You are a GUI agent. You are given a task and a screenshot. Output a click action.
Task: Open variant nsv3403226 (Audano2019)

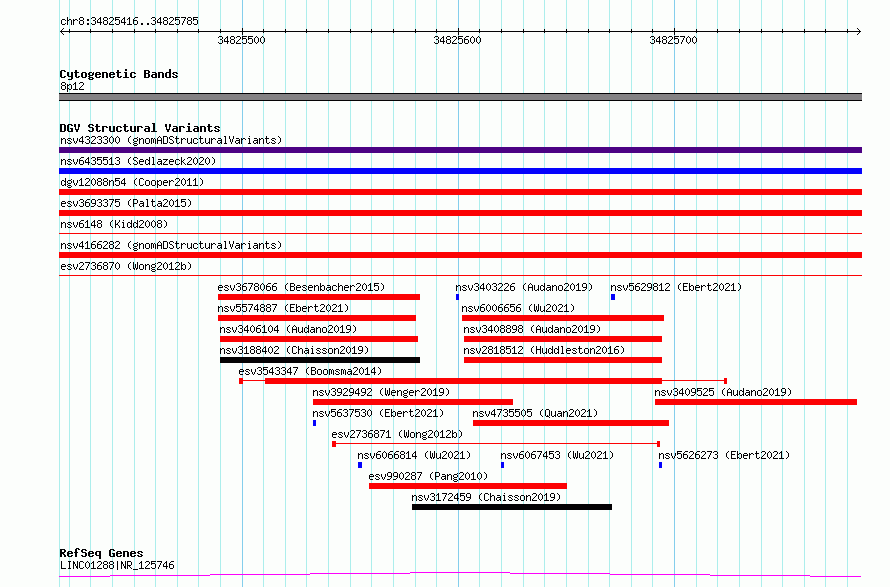coord(524,287)
